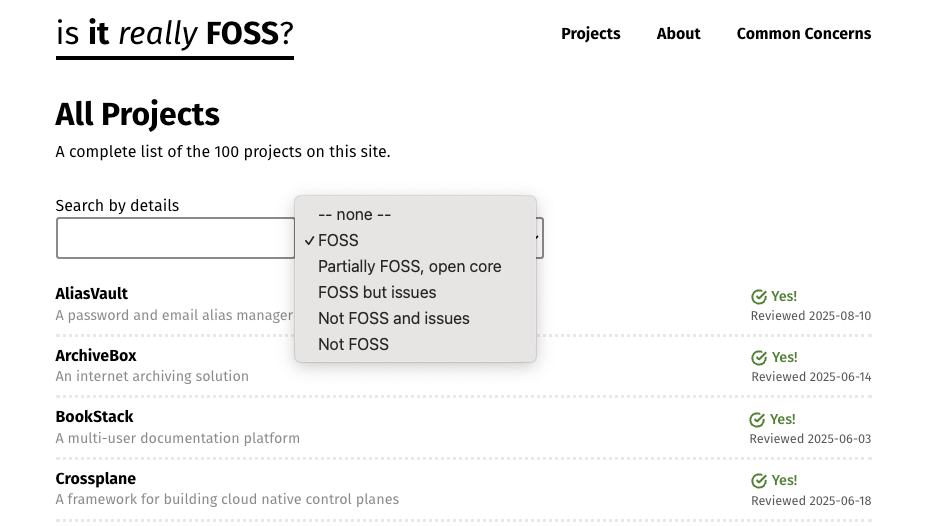Screen dimensions: 942x526
Task: Select "Partially FOSS, open core" option
Action: pyautogui.click(x=409, y=266)
